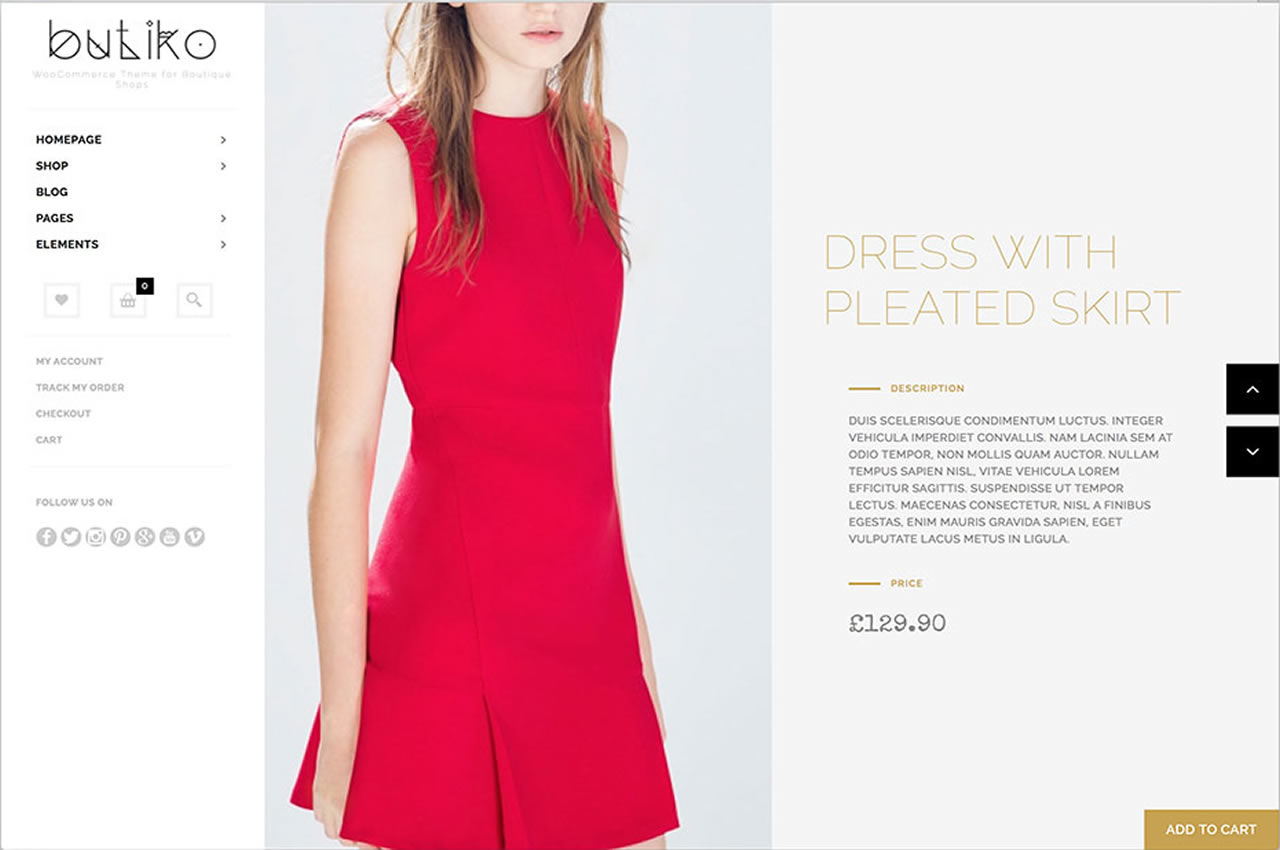Open the Pinterest social icon
The width and height of the screenshot is (1280, 850).
[120, 537]
